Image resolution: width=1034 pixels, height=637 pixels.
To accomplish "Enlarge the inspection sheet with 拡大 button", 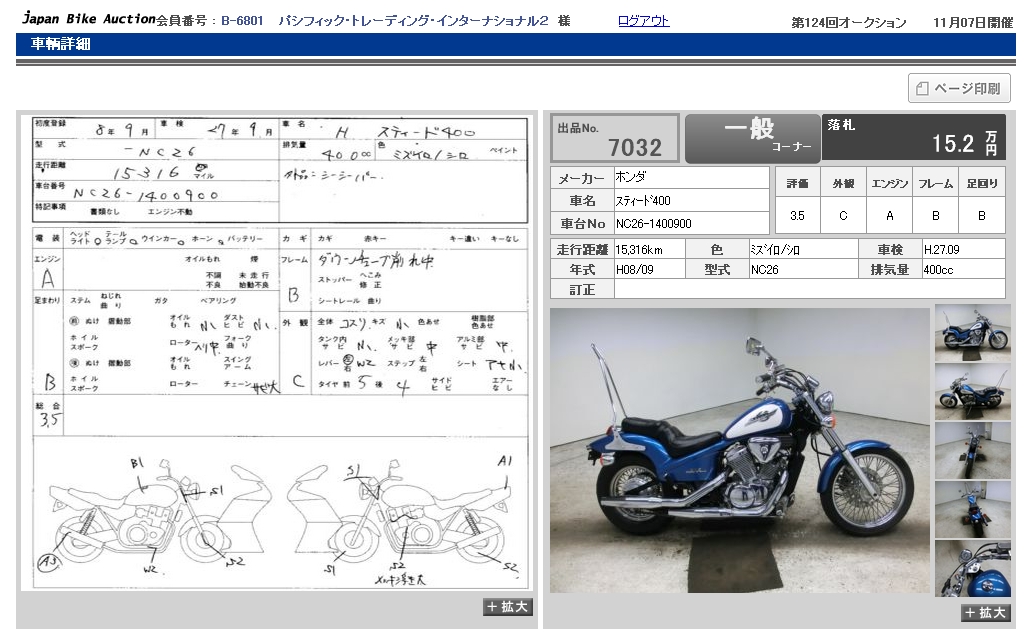I will coord(508,607).
